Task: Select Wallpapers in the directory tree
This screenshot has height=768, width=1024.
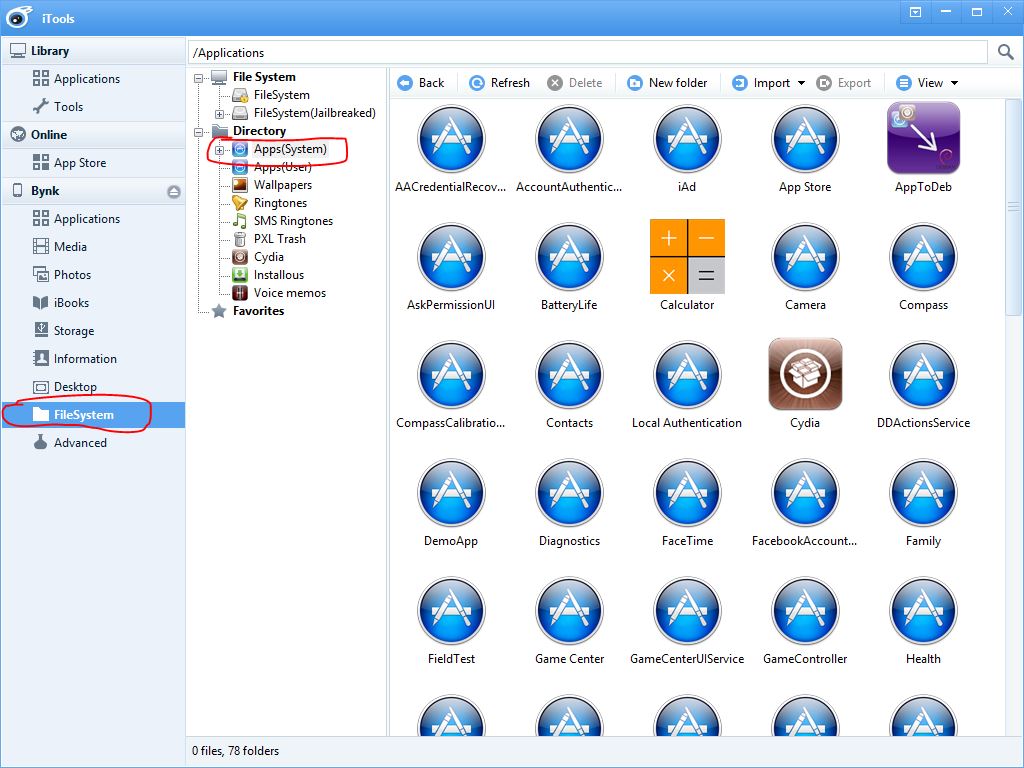Action: click(x=283, y=185)
